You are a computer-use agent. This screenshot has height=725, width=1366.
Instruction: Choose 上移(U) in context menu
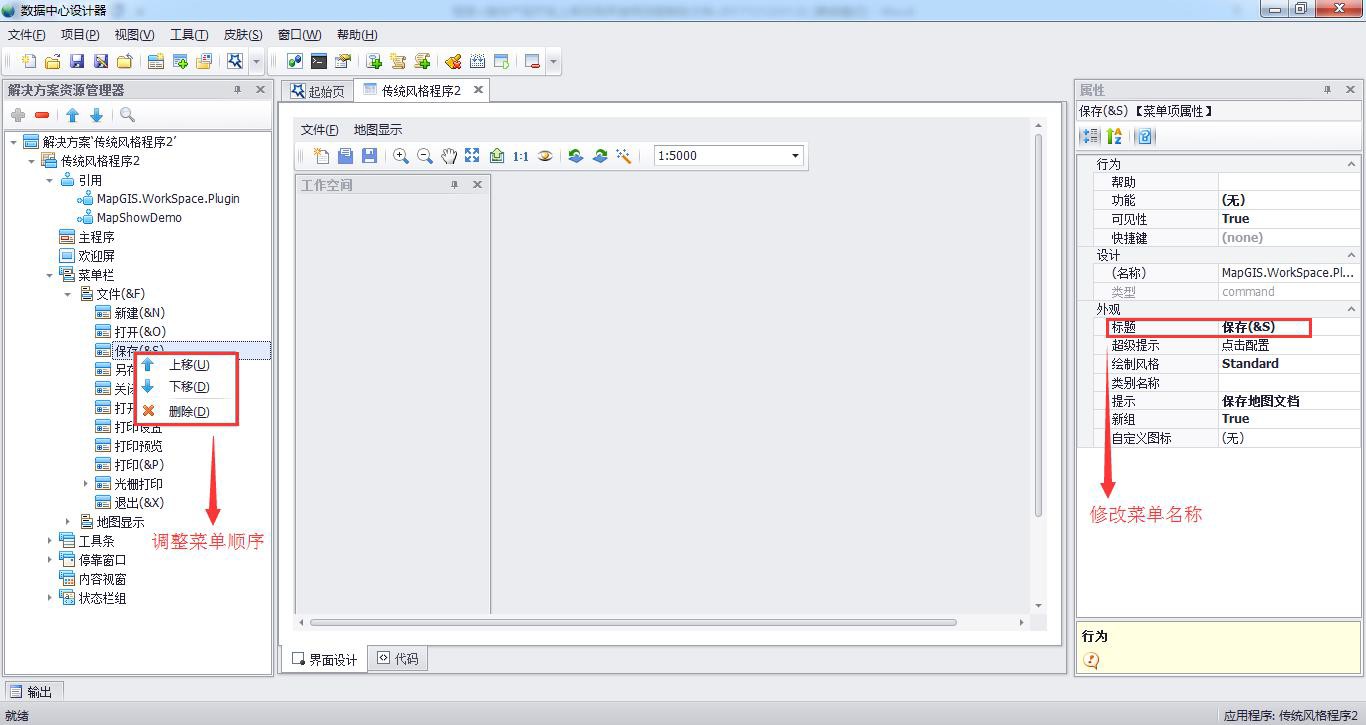[188, 365]
